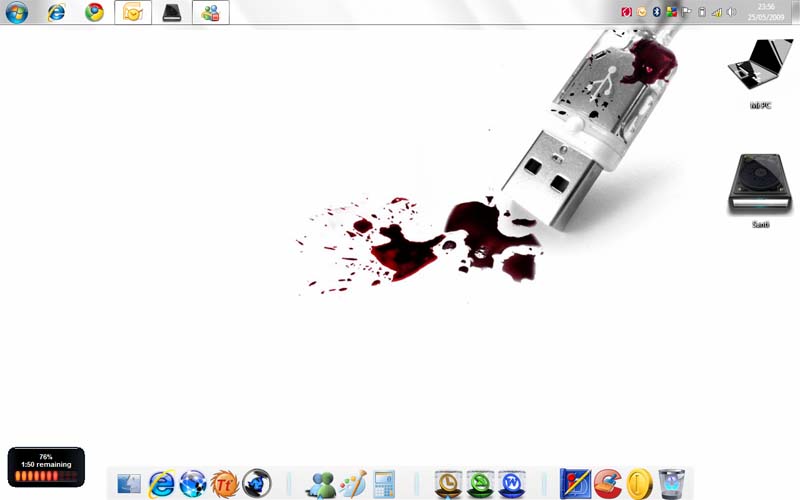Open the network signal tray icon
Screen dimensions: 800x500
pos(717,12)
